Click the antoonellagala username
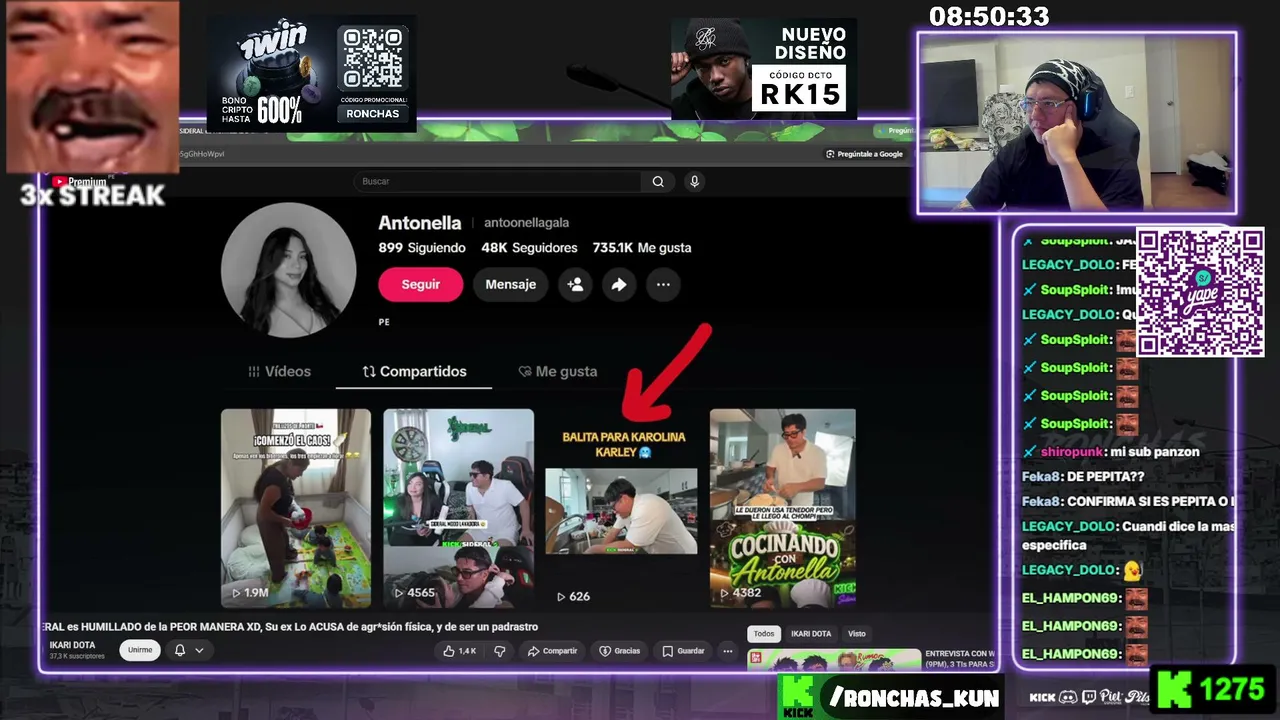This screenshot has width=1280, height=720. (x=526, y=223)
